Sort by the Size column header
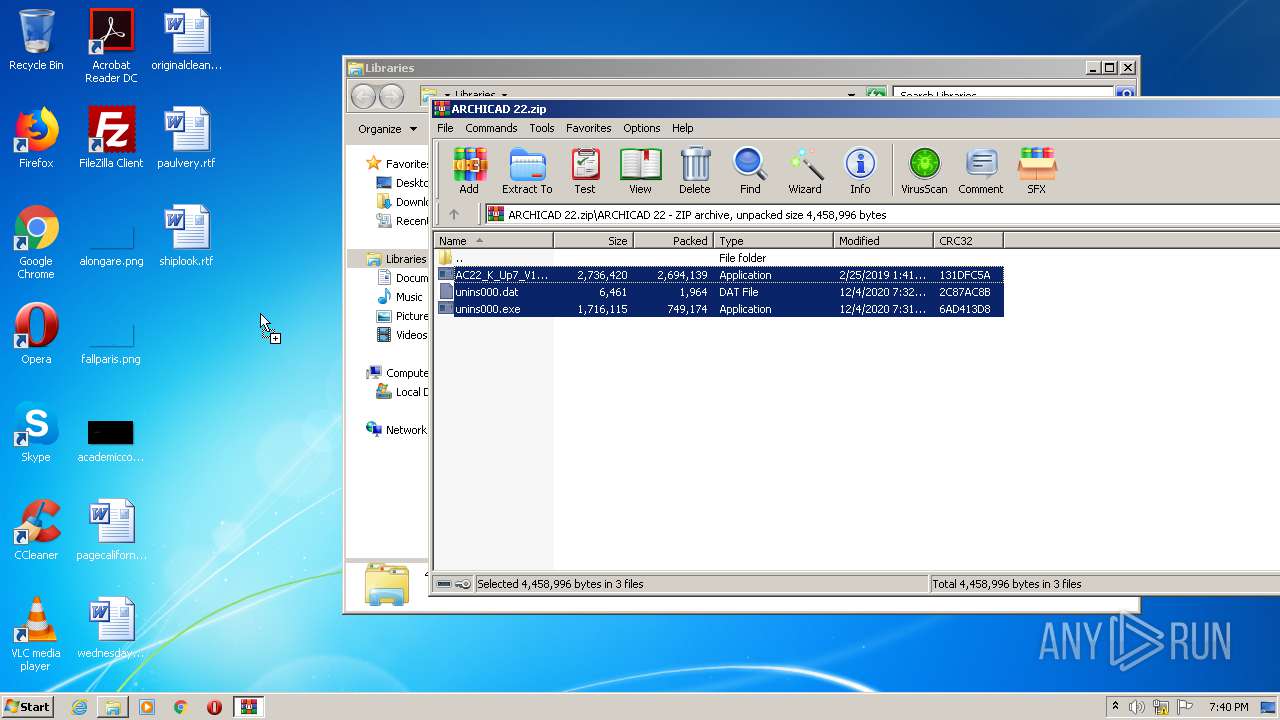This screenshot has width=1280, height=720. pos(594,240)
